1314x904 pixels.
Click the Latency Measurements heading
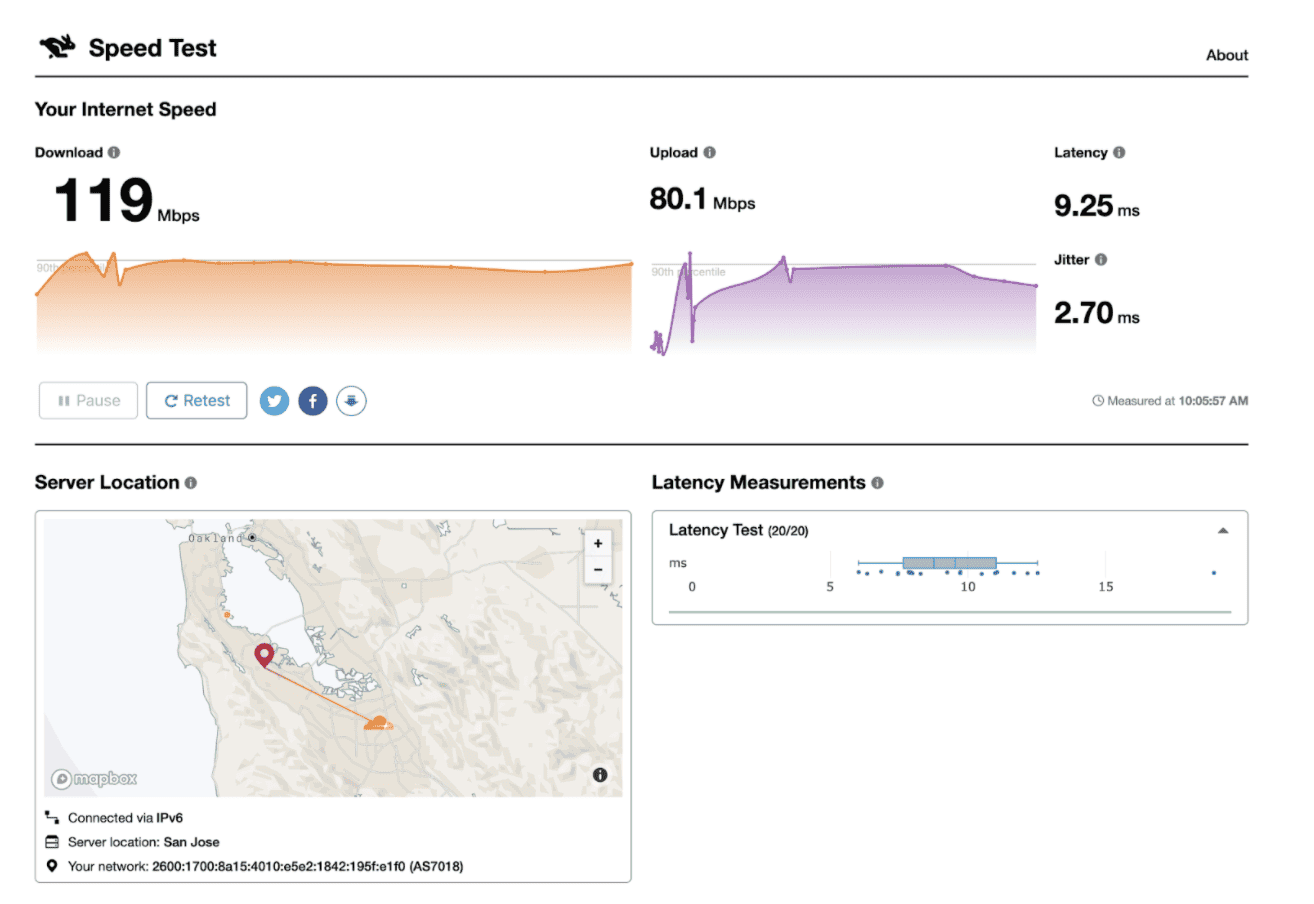point(758,483)
